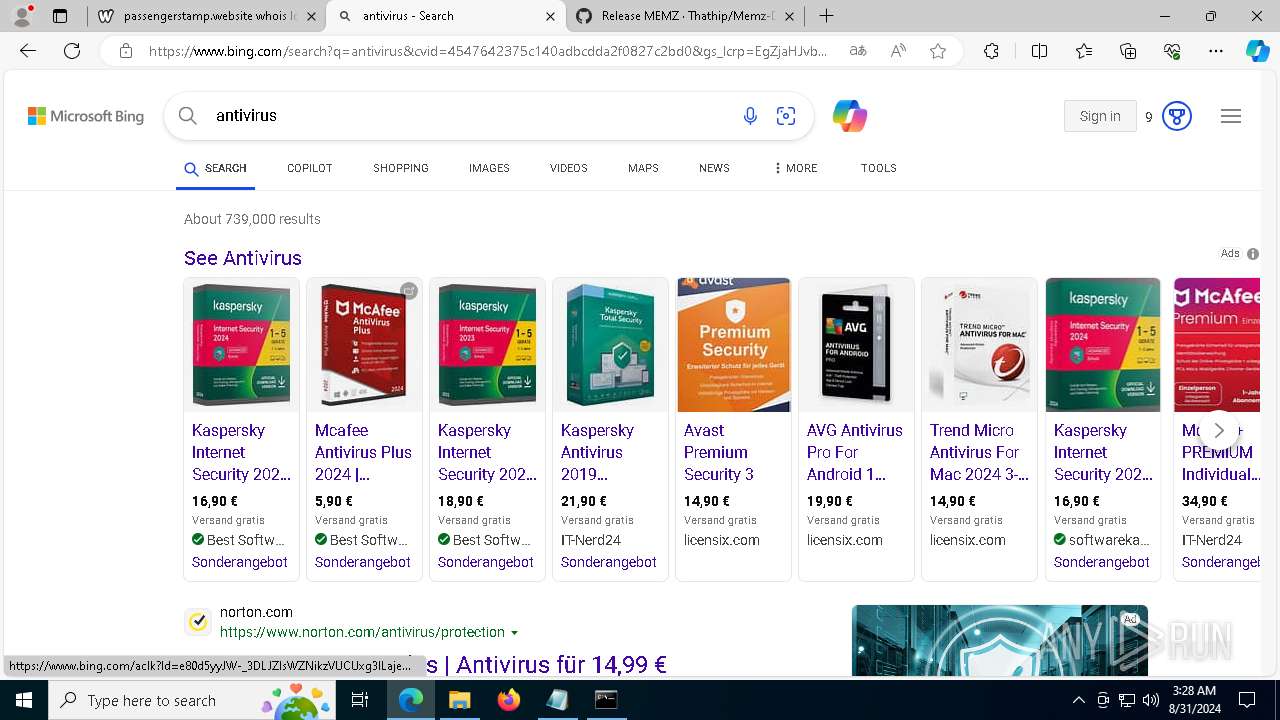1280x720 pixels.
Task: Open AVG Antivirus for Android product image
Action: tap(857, 345)
